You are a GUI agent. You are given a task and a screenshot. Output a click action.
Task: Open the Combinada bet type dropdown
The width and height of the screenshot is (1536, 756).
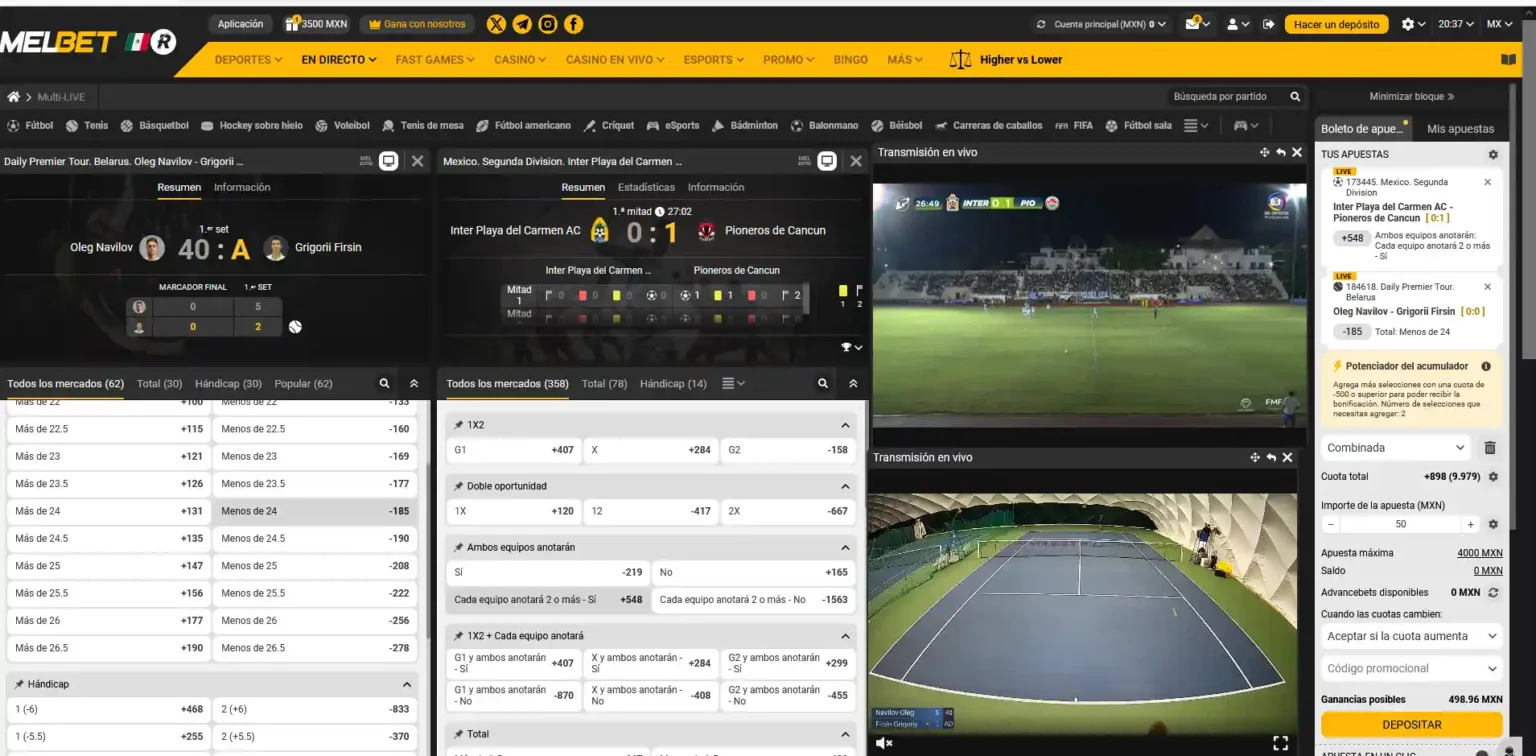(x=1396, y=448)
